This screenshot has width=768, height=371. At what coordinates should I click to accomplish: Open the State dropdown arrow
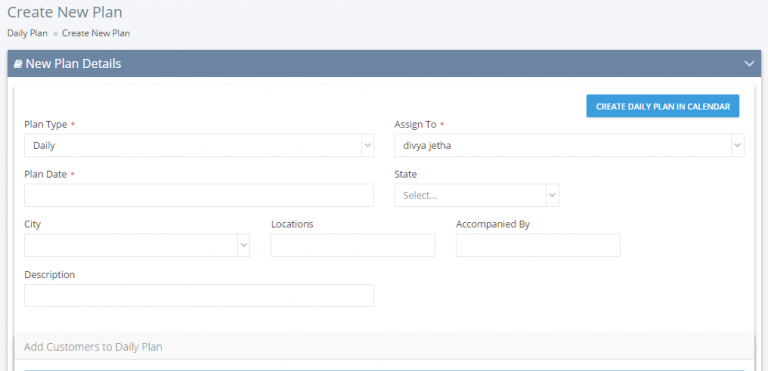coord(552,195)
